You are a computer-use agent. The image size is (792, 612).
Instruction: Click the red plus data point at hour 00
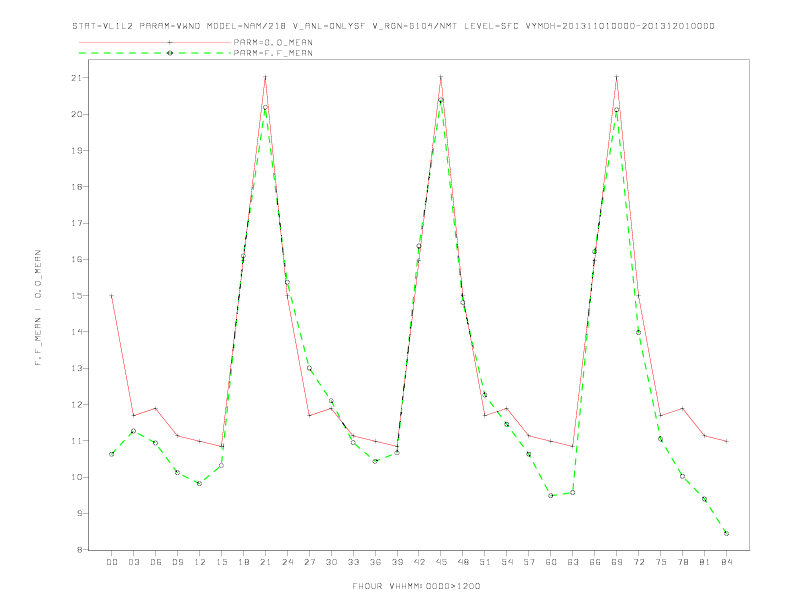[x=112, y=296]
